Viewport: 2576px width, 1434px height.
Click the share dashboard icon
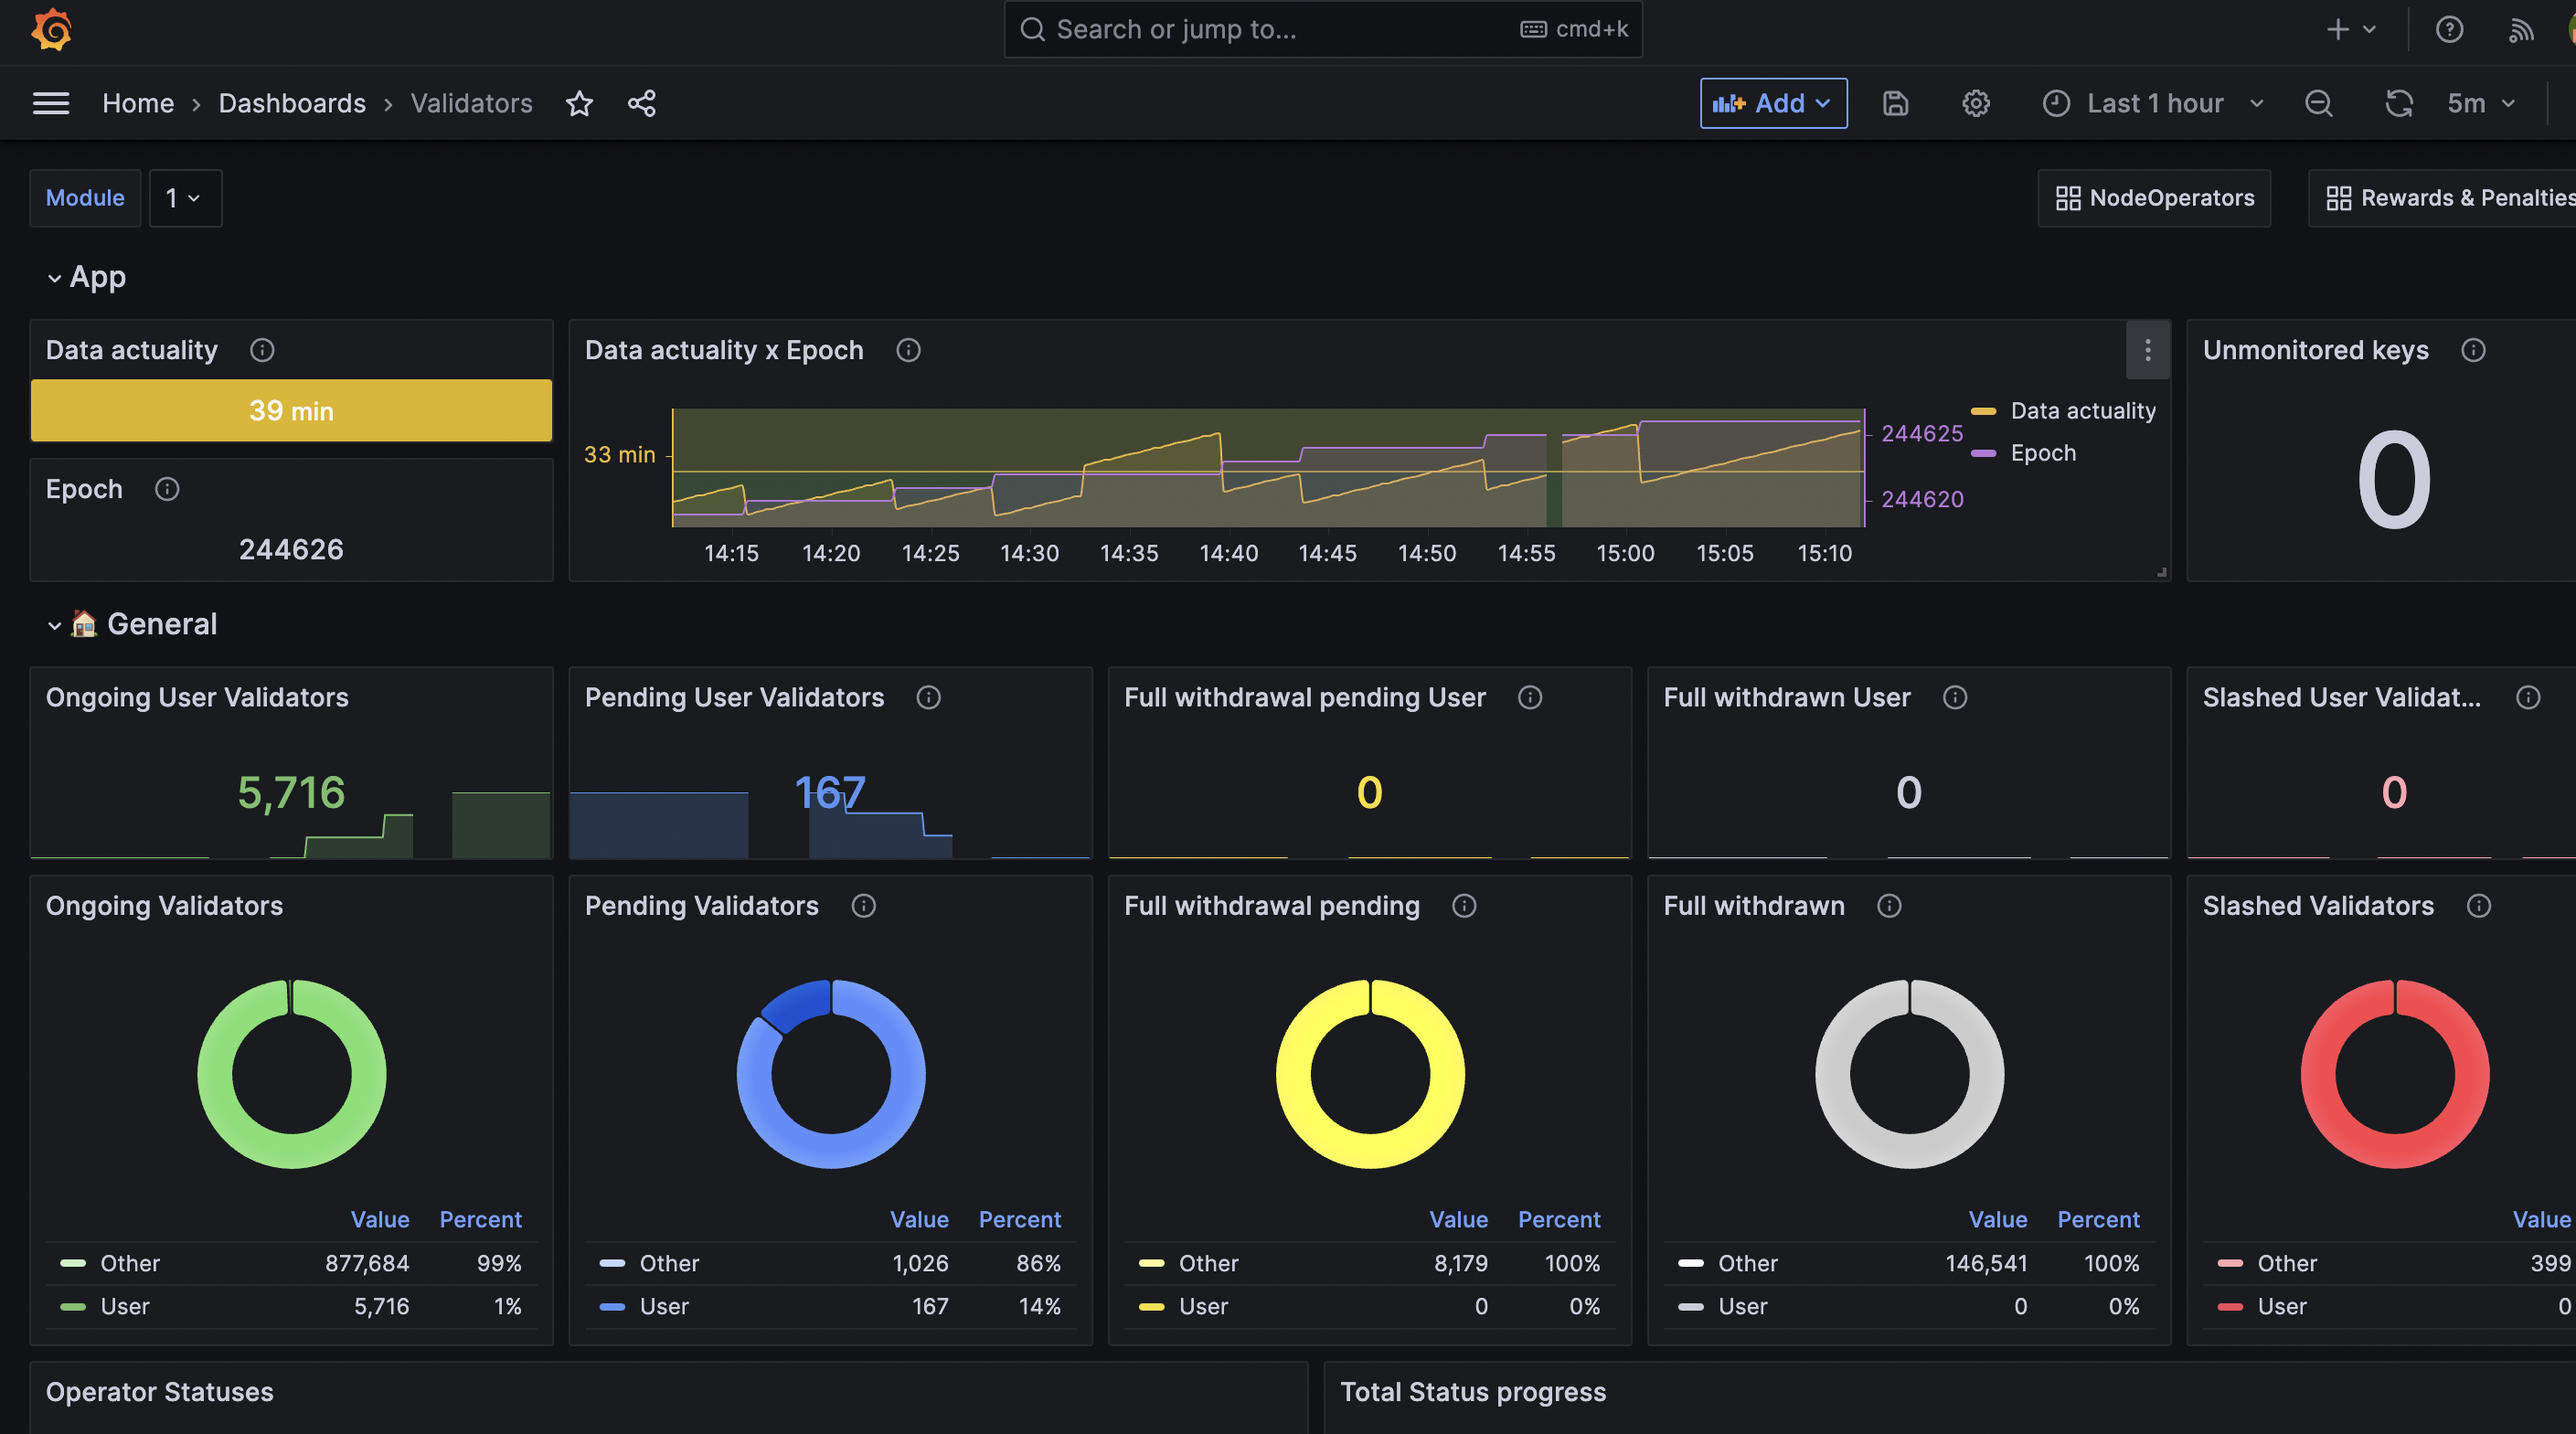tap(642, 103)
